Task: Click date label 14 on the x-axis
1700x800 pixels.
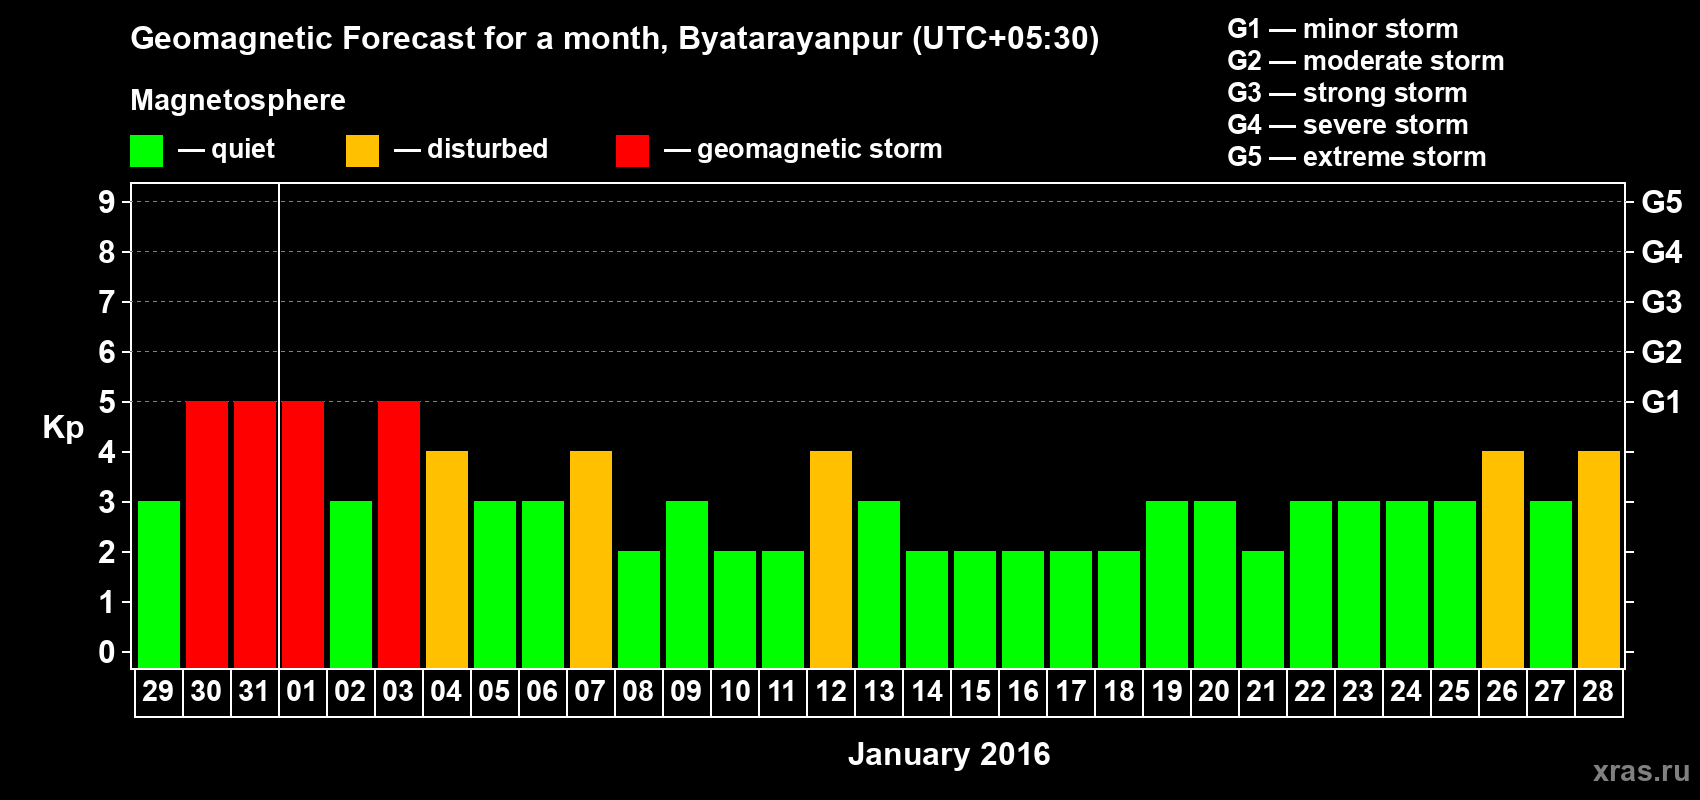Action: pos(926,691)
